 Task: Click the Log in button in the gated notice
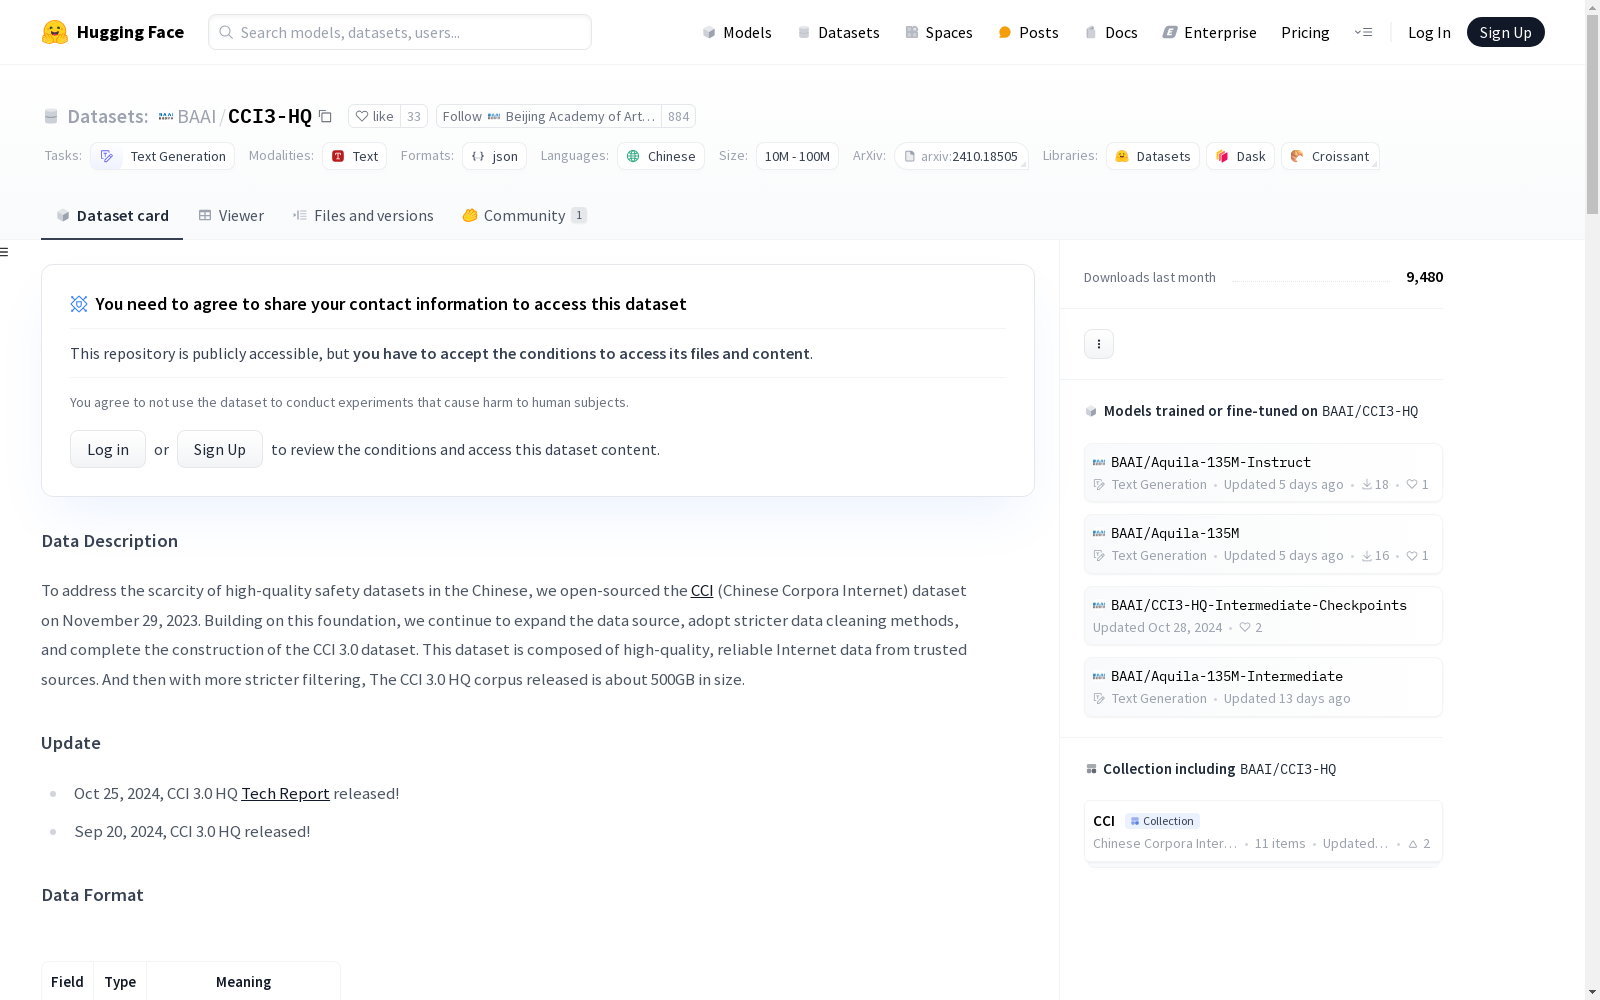point(108,449)
